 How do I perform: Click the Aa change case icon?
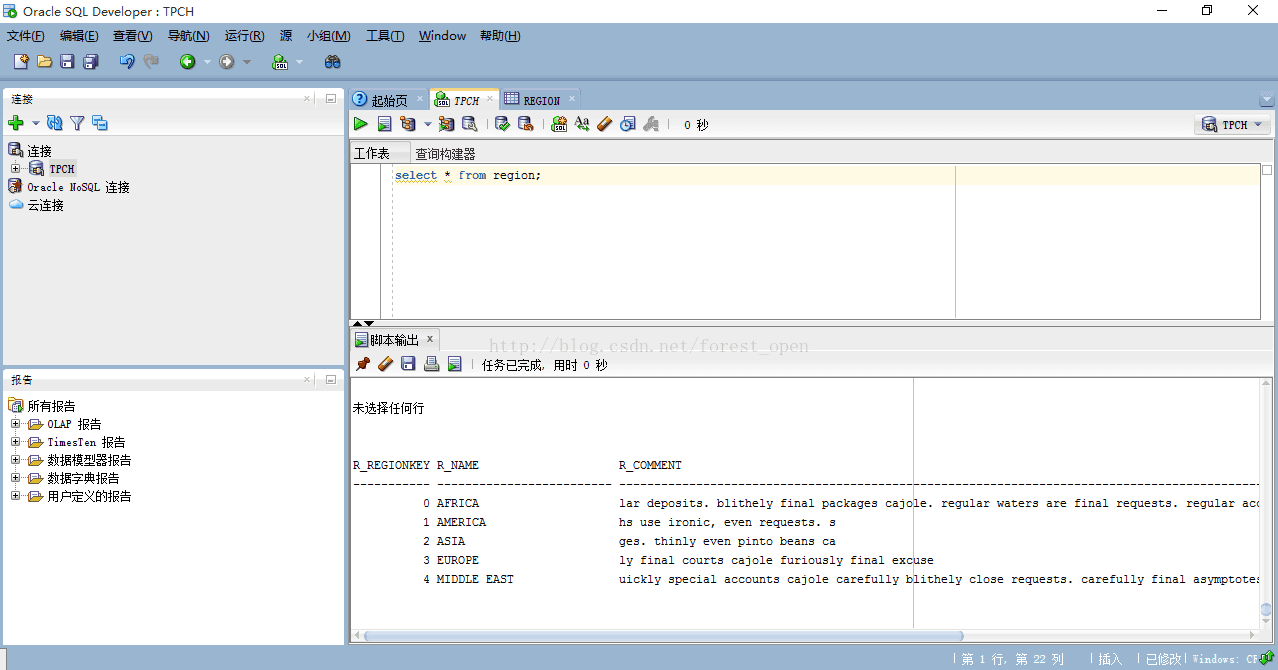tap(582, 124)
